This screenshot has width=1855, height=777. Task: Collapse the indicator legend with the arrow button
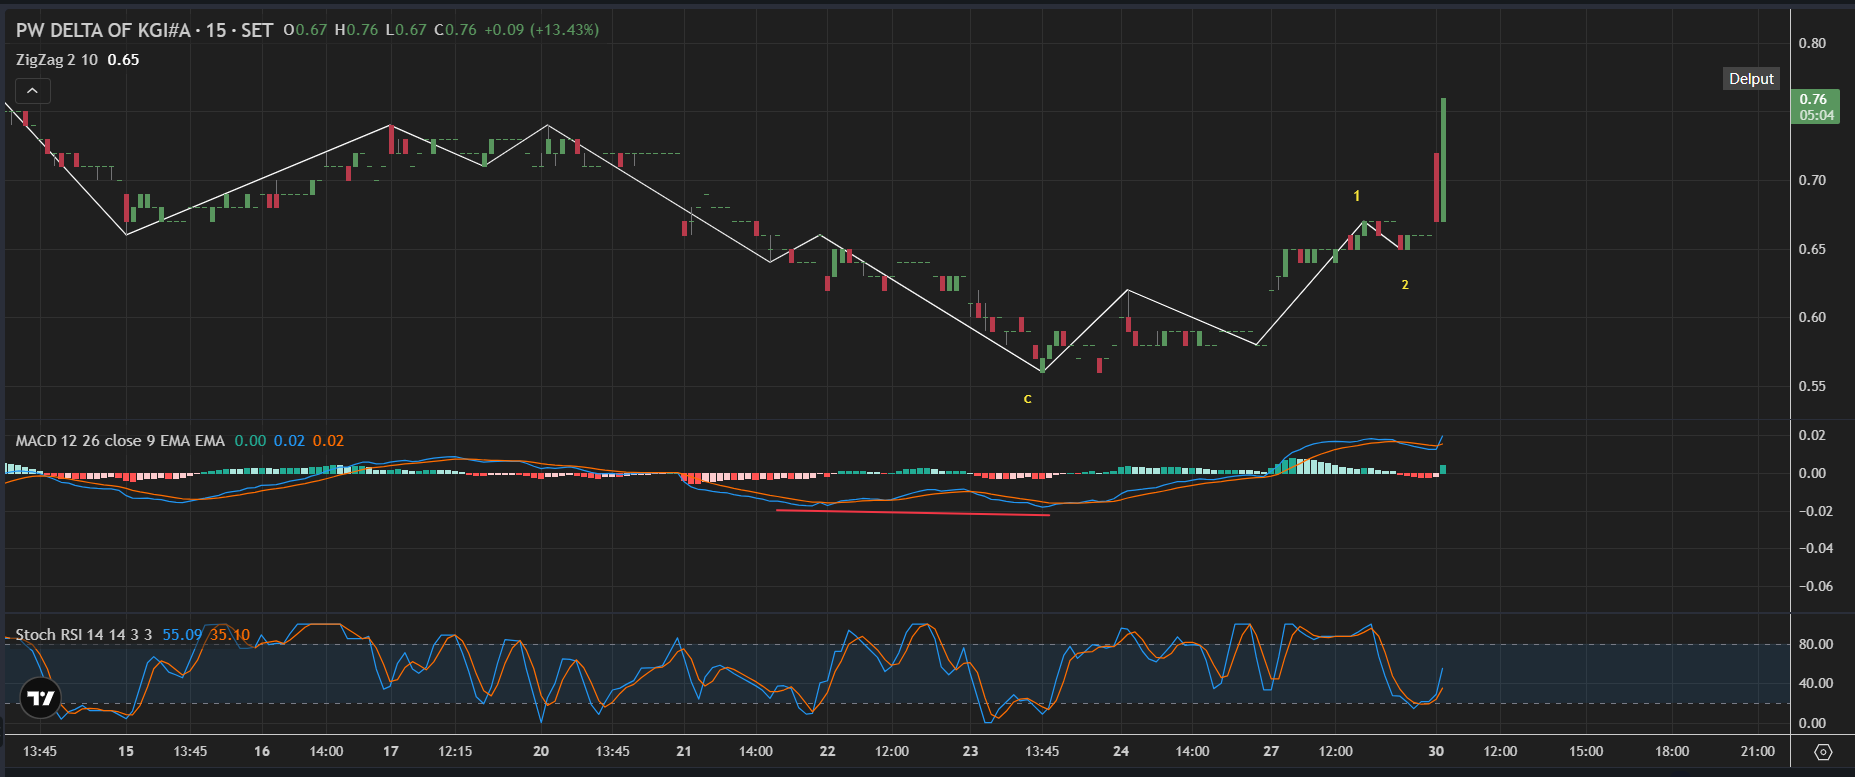[x=33, y=91]
